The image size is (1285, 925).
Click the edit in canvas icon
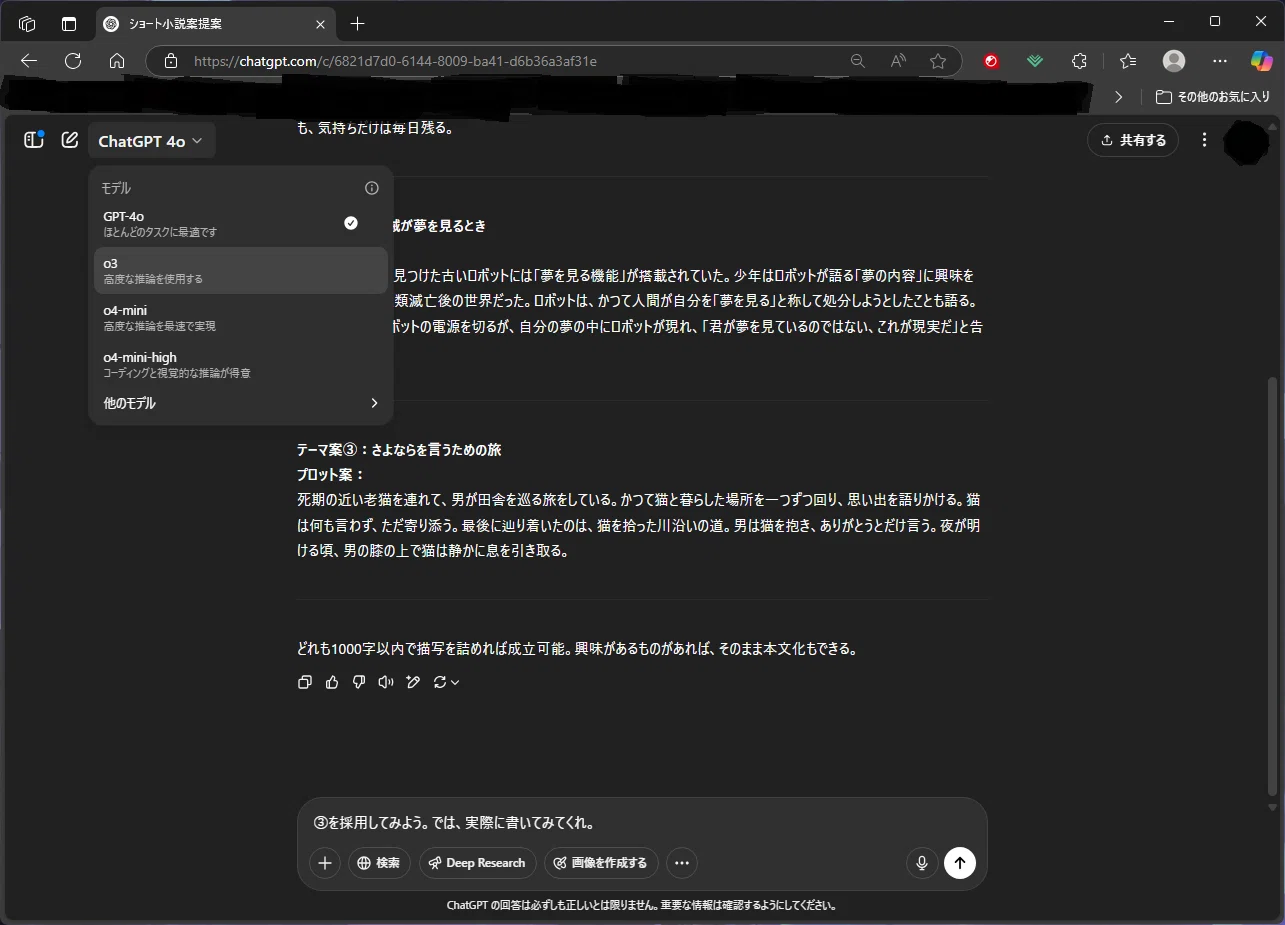click(x=413, y=682)
